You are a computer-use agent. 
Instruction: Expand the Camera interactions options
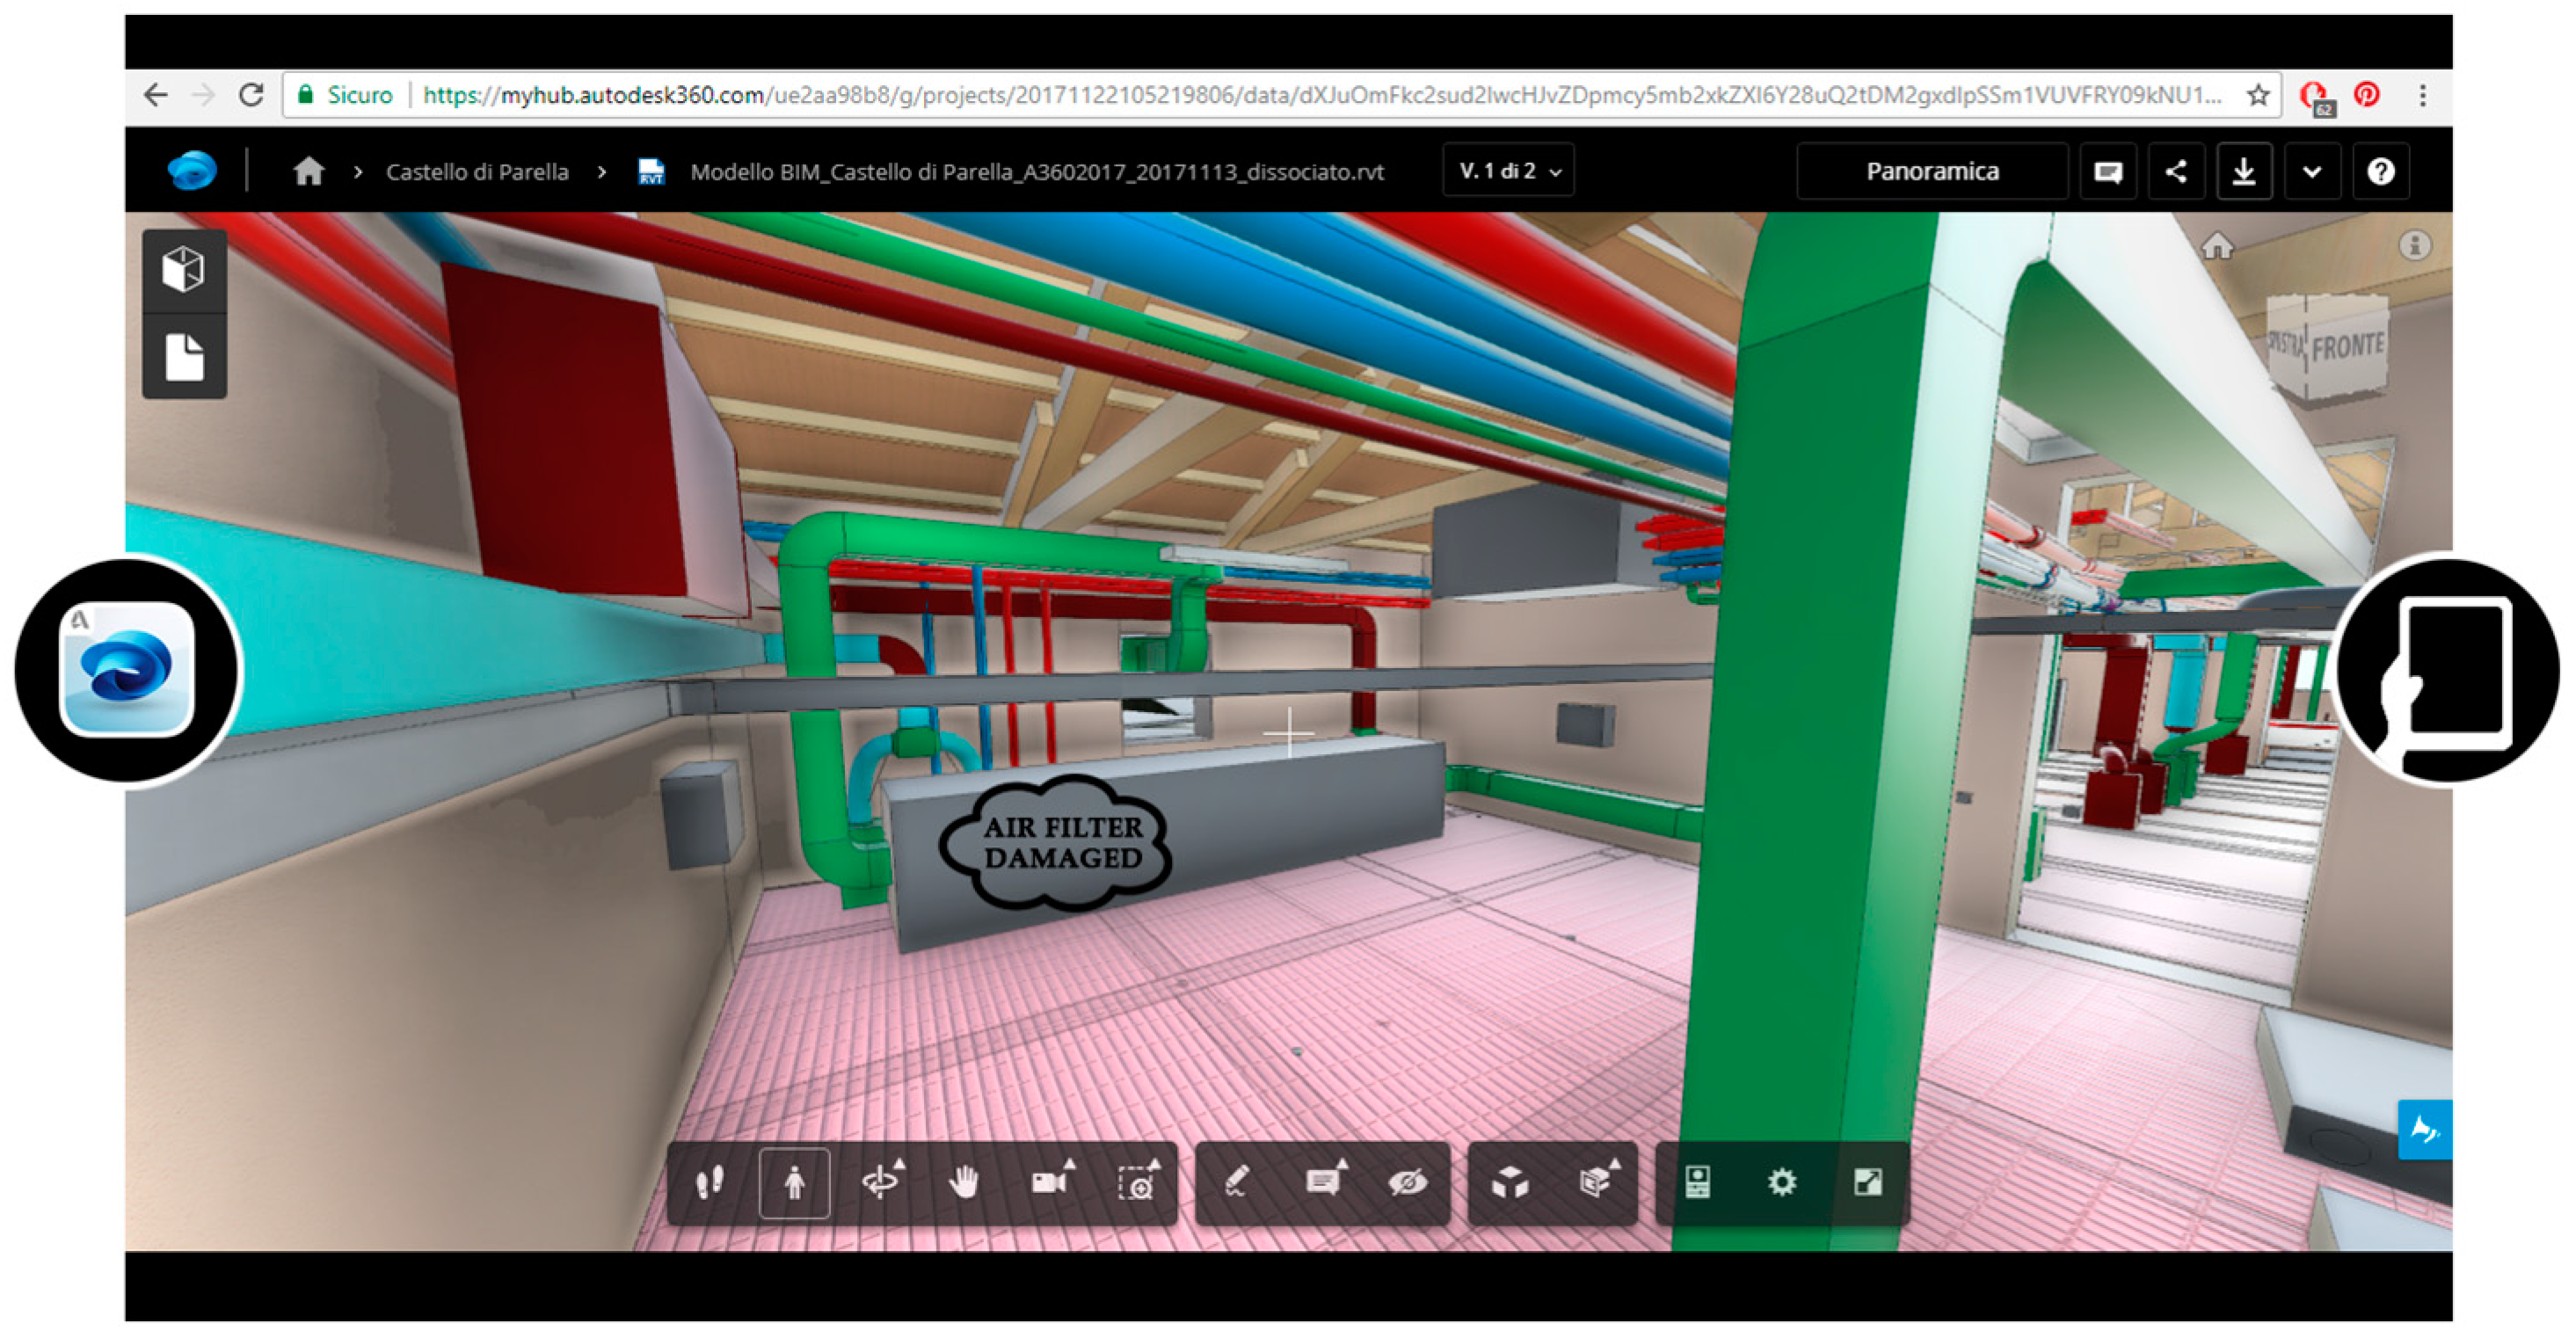pos(1051,1183)
